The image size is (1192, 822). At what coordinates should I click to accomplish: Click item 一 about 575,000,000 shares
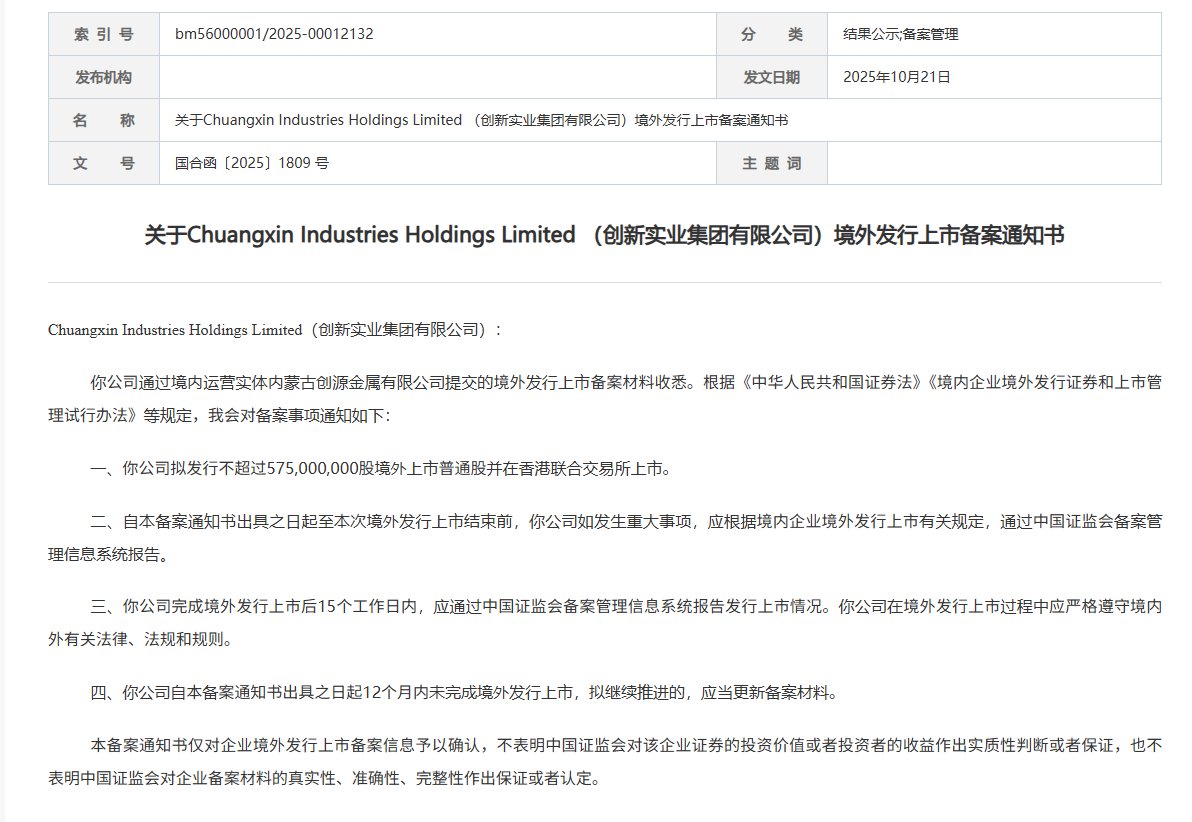[x=380, y=468]
